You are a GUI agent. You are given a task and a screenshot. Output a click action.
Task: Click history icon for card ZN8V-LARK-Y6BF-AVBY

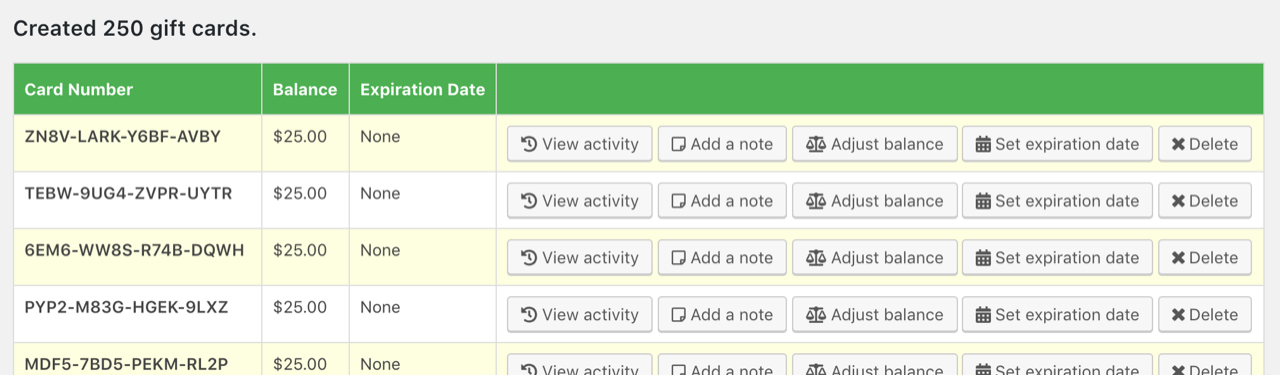tap(529, 144)
